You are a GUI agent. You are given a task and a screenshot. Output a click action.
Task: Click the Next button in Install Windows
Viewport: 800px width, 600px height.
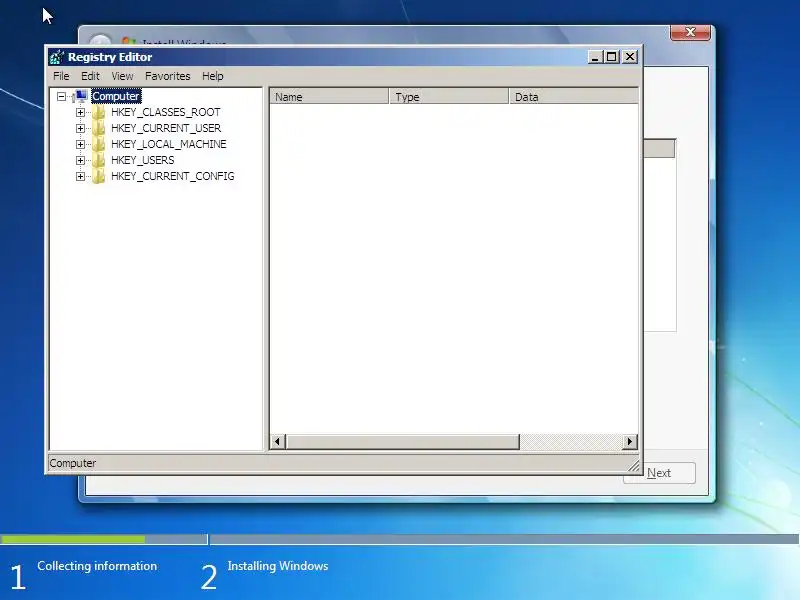(659, 473)
